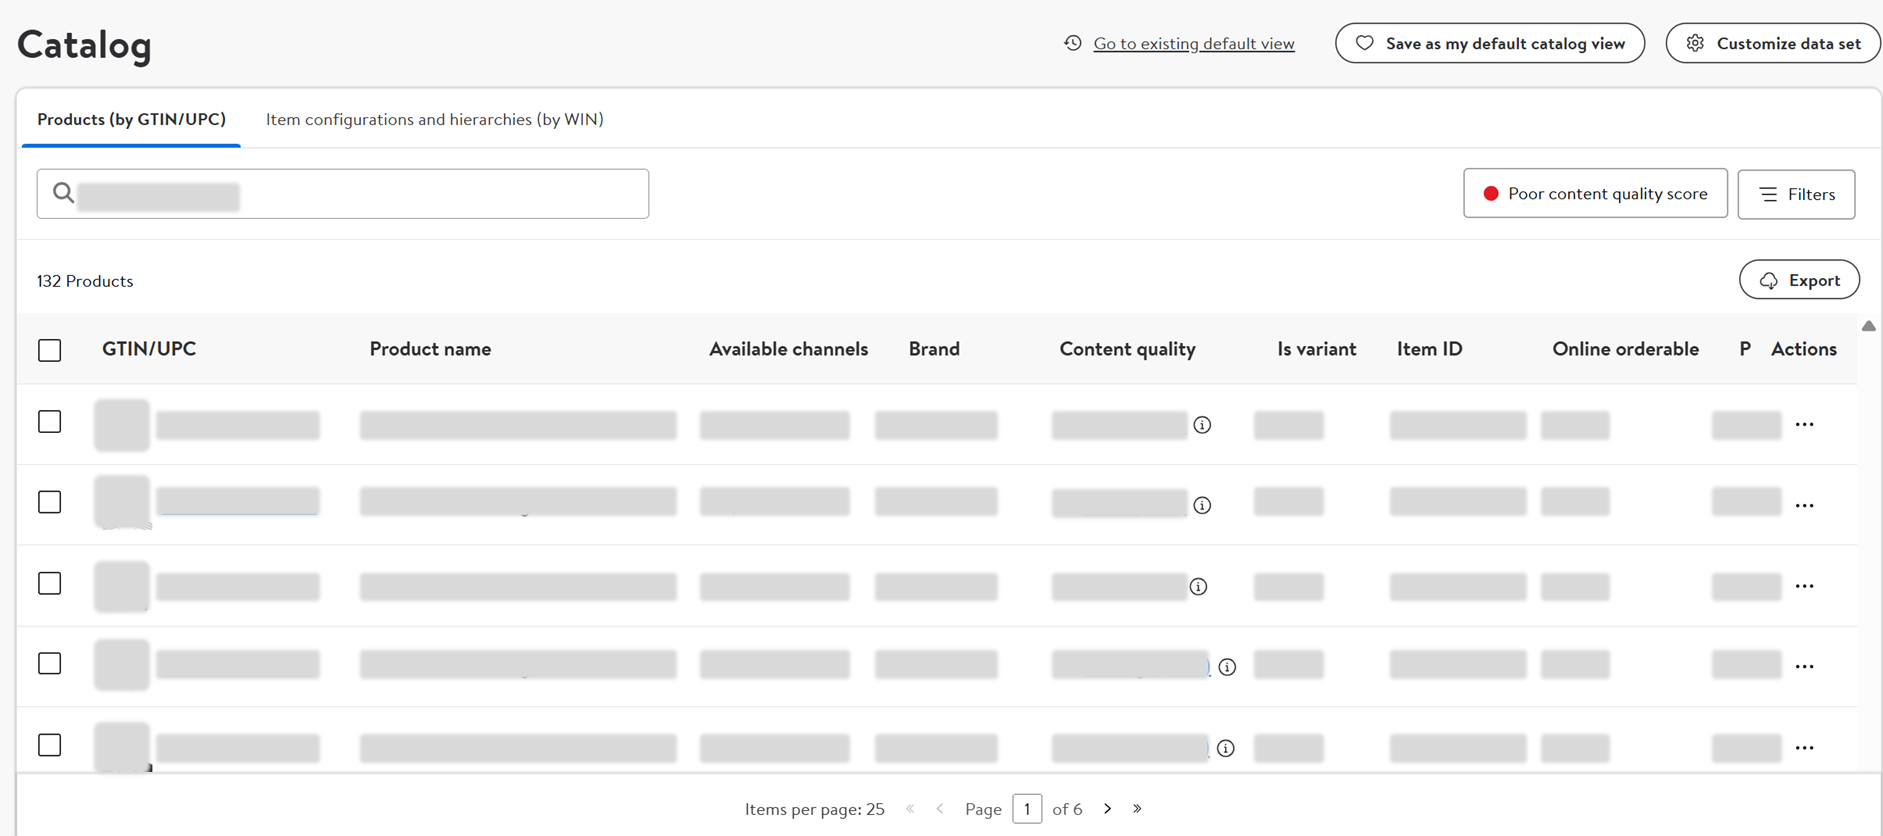Open the three-dot menu in fourth row

[x=1804, y=667]
